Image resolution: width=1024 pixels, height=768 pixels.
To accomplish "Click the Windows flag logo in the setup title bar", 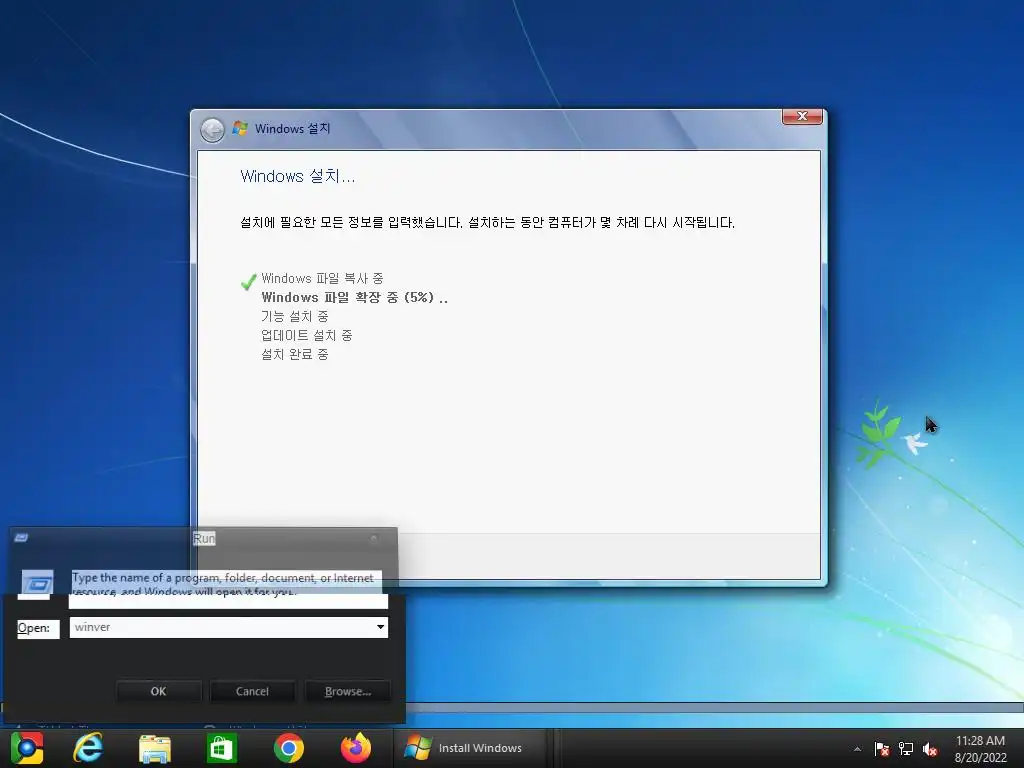I will pyautogui.click(x=240, y=128).
